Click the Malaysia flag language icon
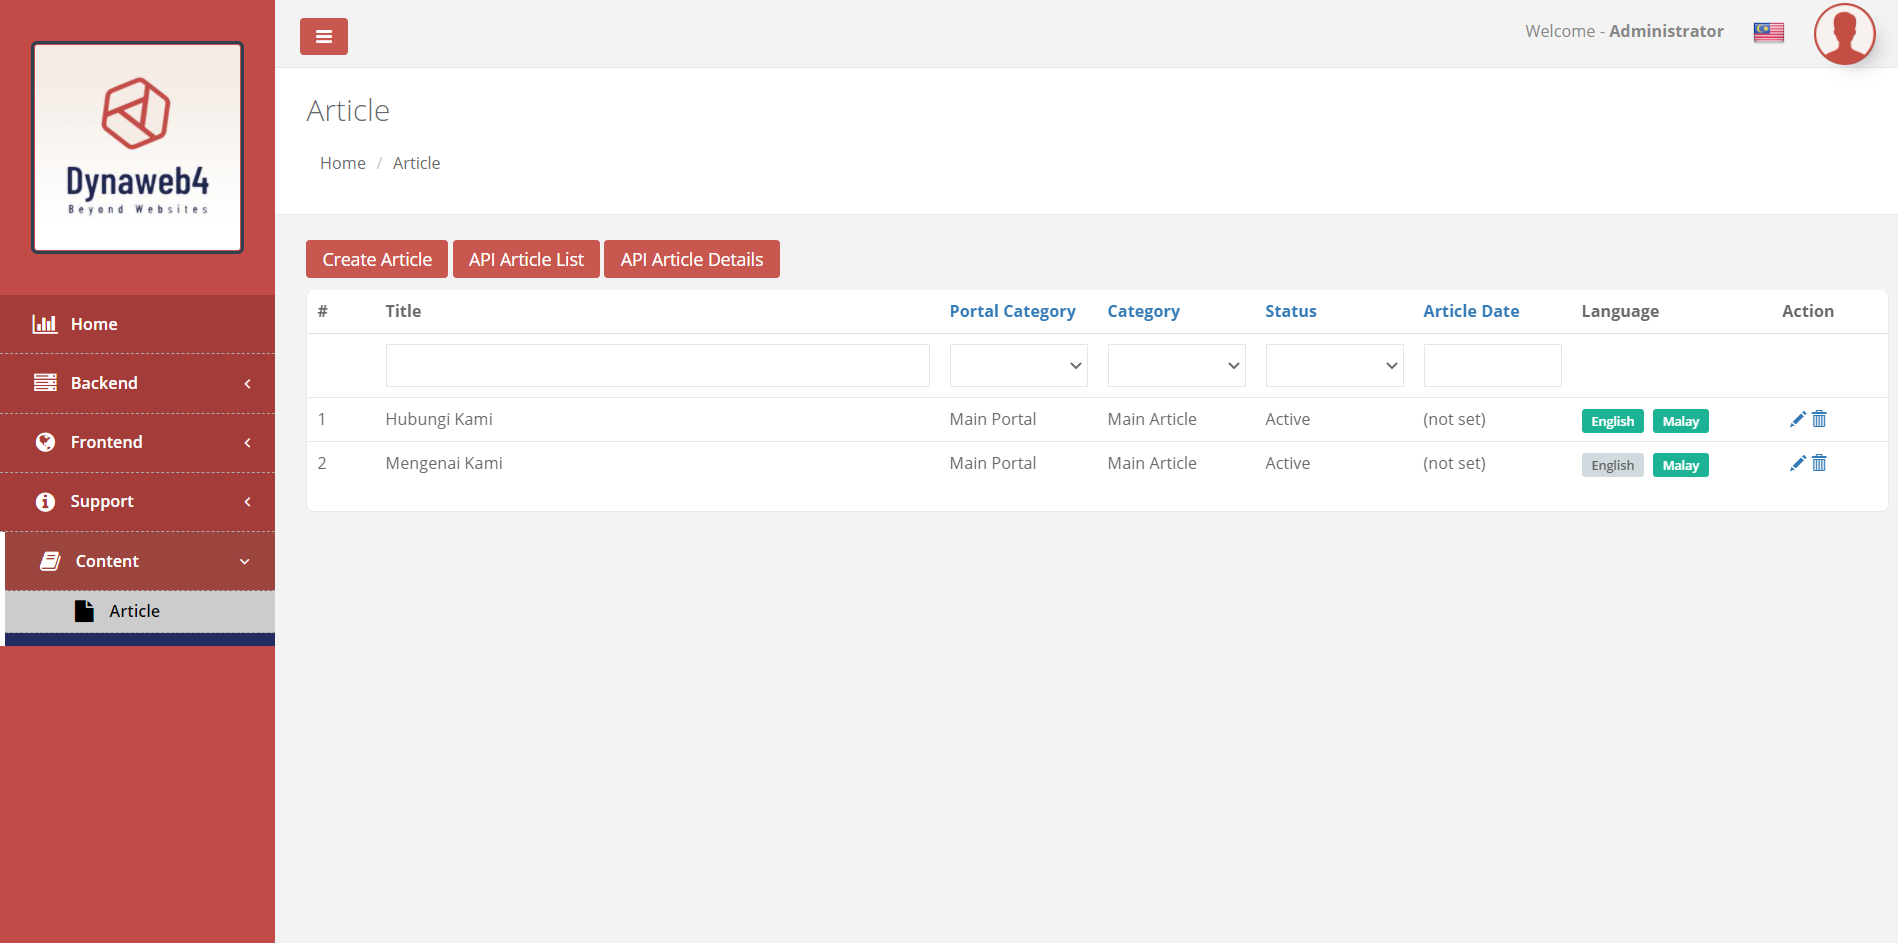This screenshot has width=1898, height=943. click(1768, 32)
